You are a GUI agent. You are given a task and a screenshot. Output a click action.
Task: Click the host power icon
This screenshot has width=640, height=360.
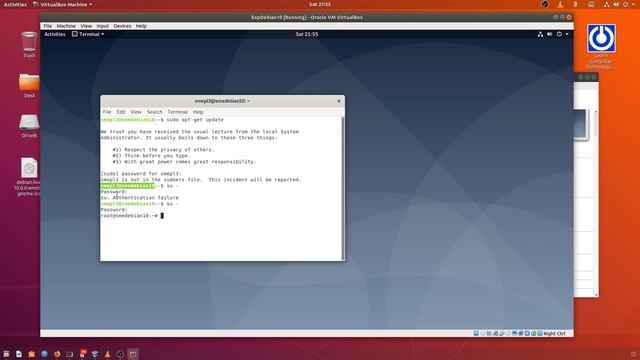(625, 4)
